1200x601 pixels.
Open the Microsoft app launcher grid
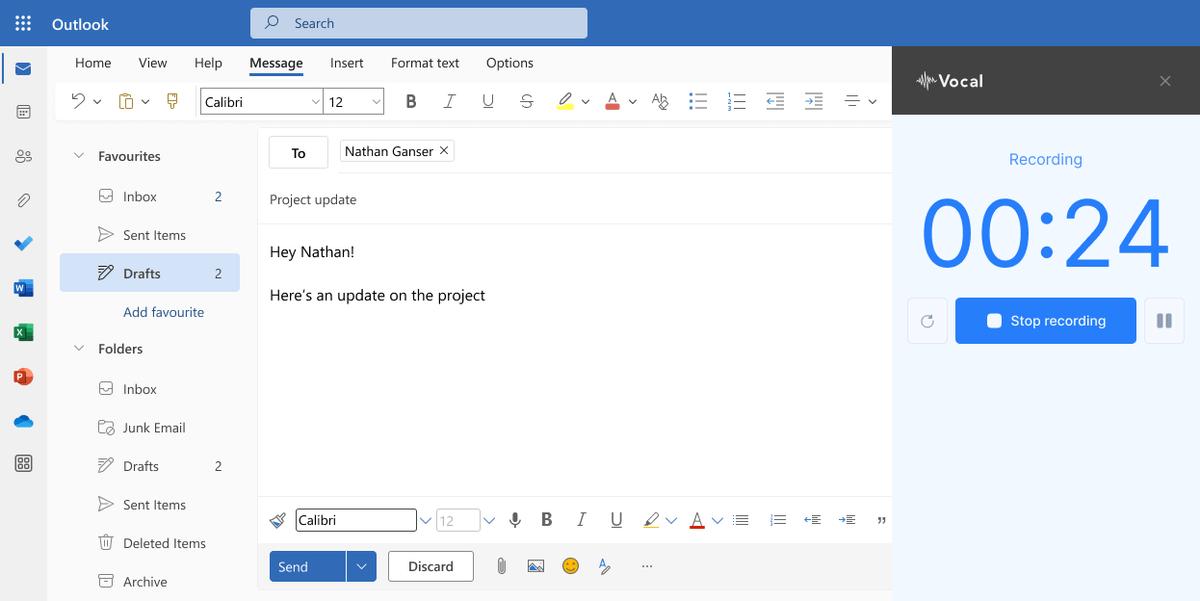pyautogui.click(x=24, y=23)
